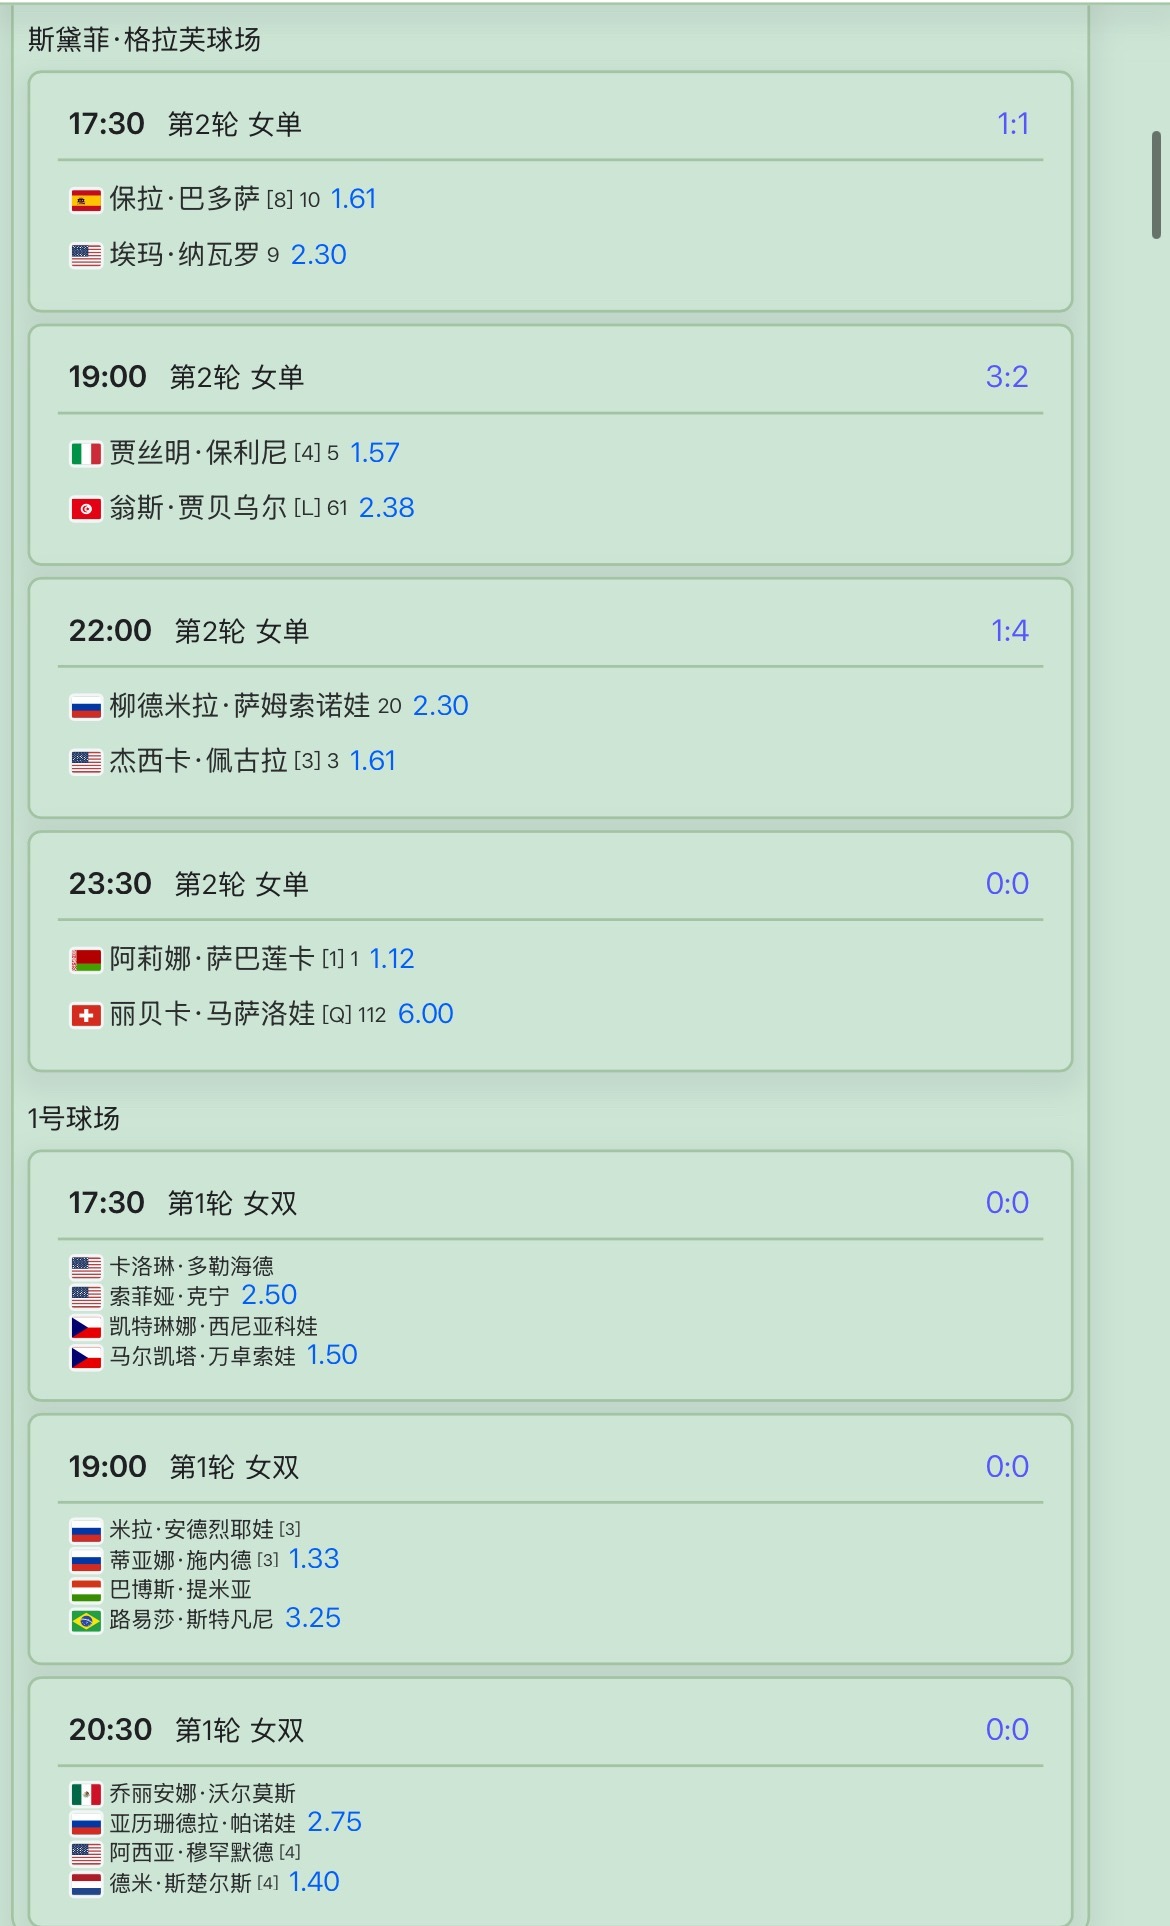1170x1926 pixels.
Task: Click the Spanish flag beside 保拉·巴多萨
Action: pos(86,201)
